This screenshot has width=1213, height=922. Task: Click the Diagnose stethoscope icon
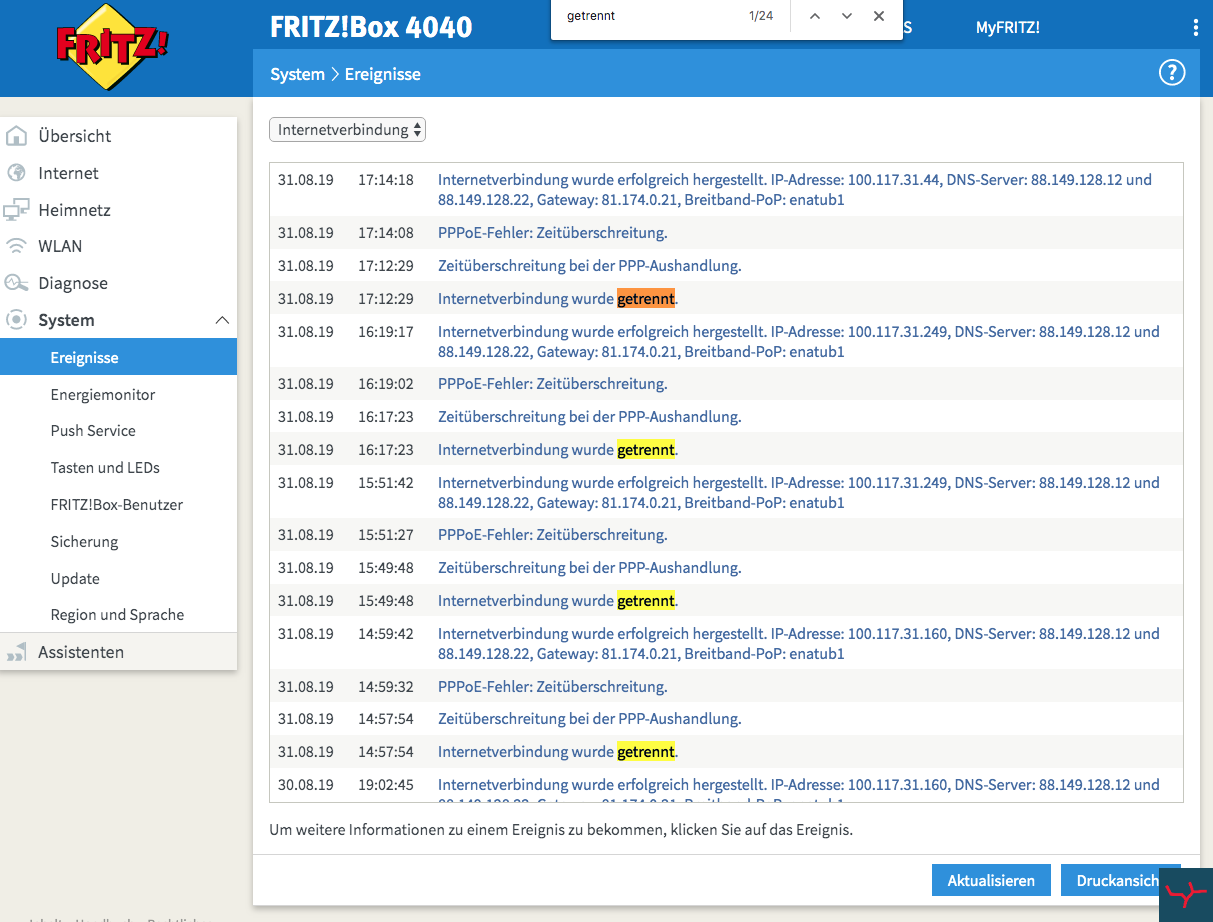[16, 283]
